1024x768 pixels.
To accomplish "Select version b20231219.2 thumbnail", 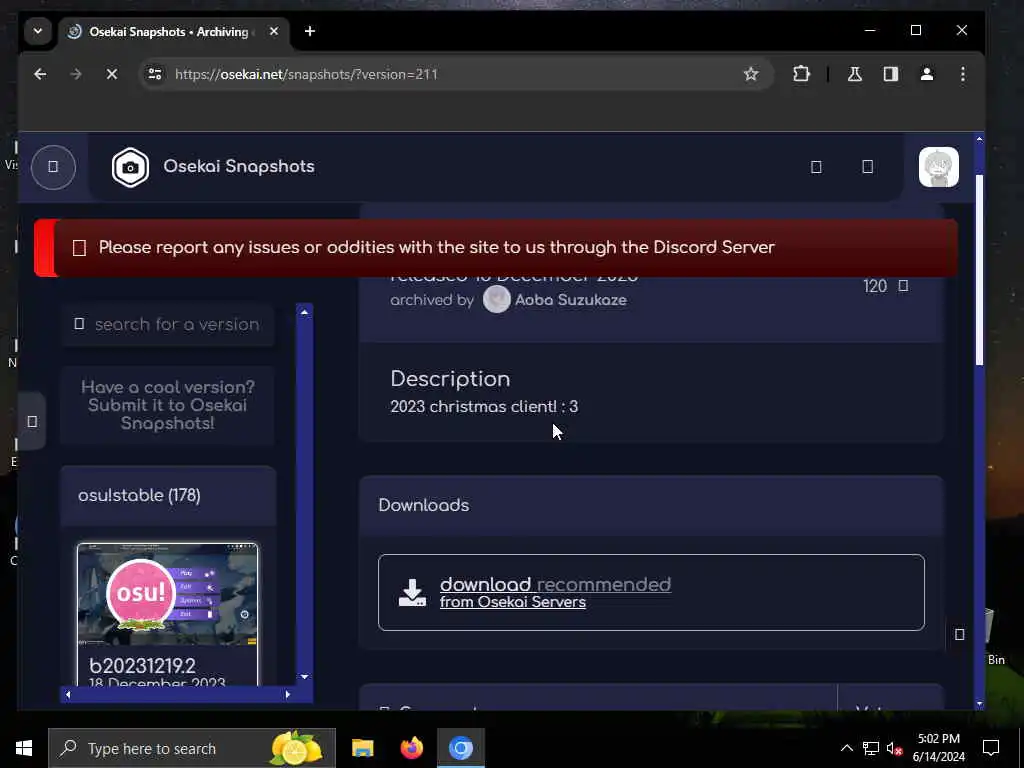I will click(168, 594).
